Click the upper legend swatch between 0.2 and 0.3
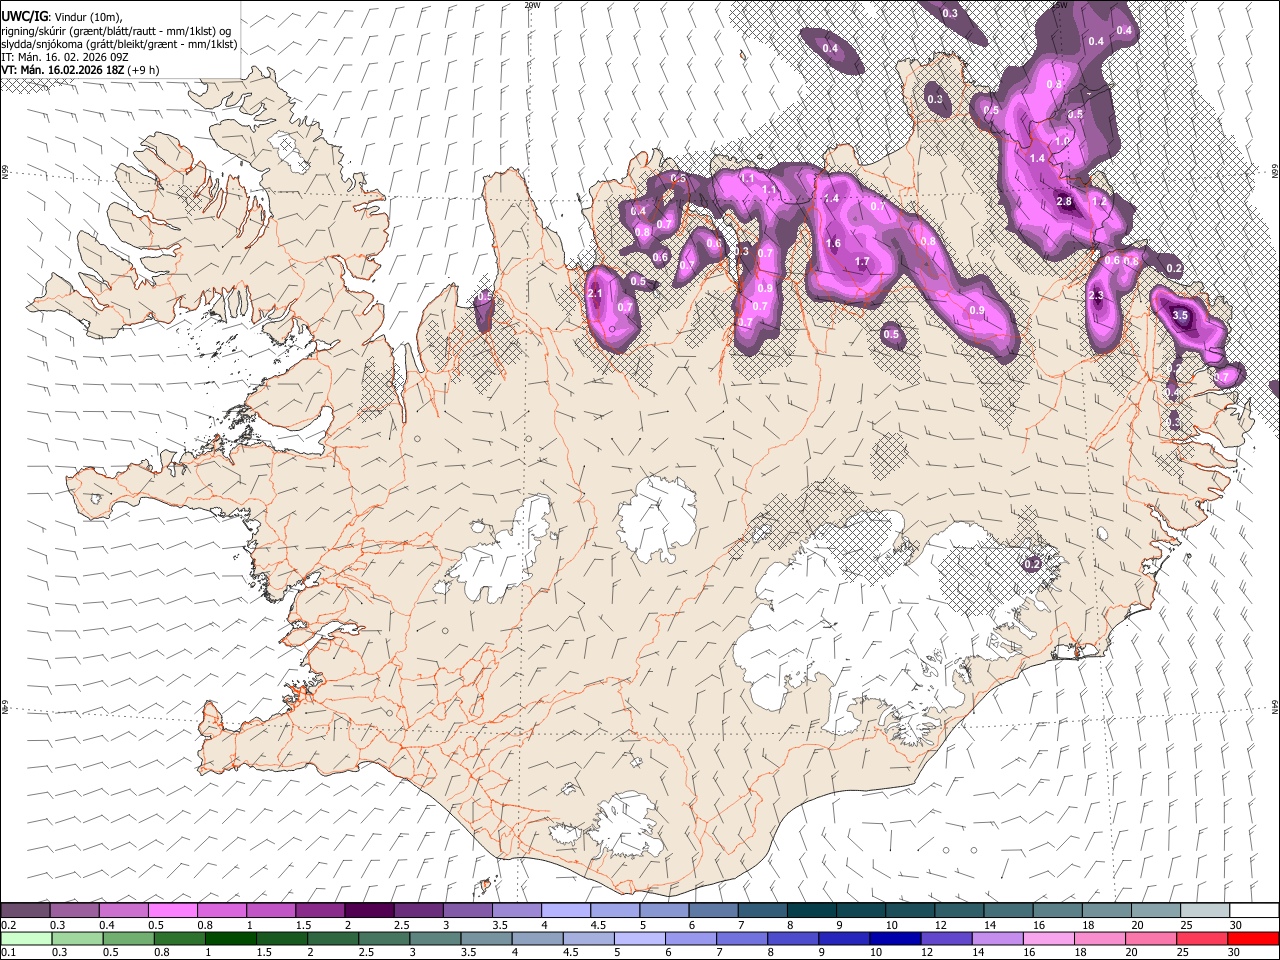The image size is (1280, 960). (x=25, y=910)
